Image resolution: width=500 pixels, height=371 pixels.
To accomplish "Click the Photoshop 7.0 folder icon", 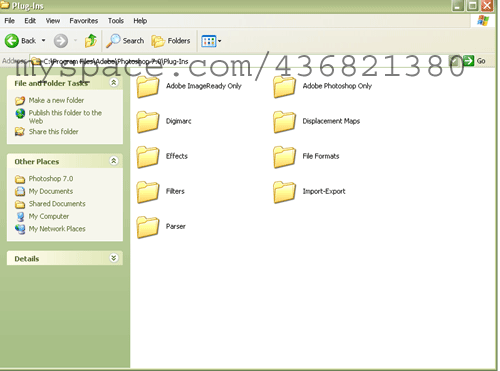I will tap(20, 179).
